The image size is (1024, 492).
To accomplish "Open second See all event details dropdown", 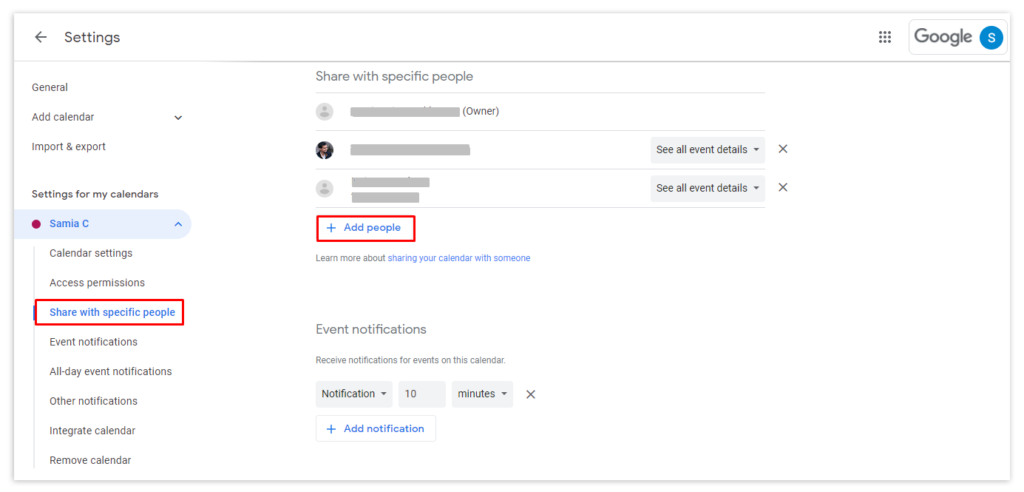I will click(x=707, y=188).
